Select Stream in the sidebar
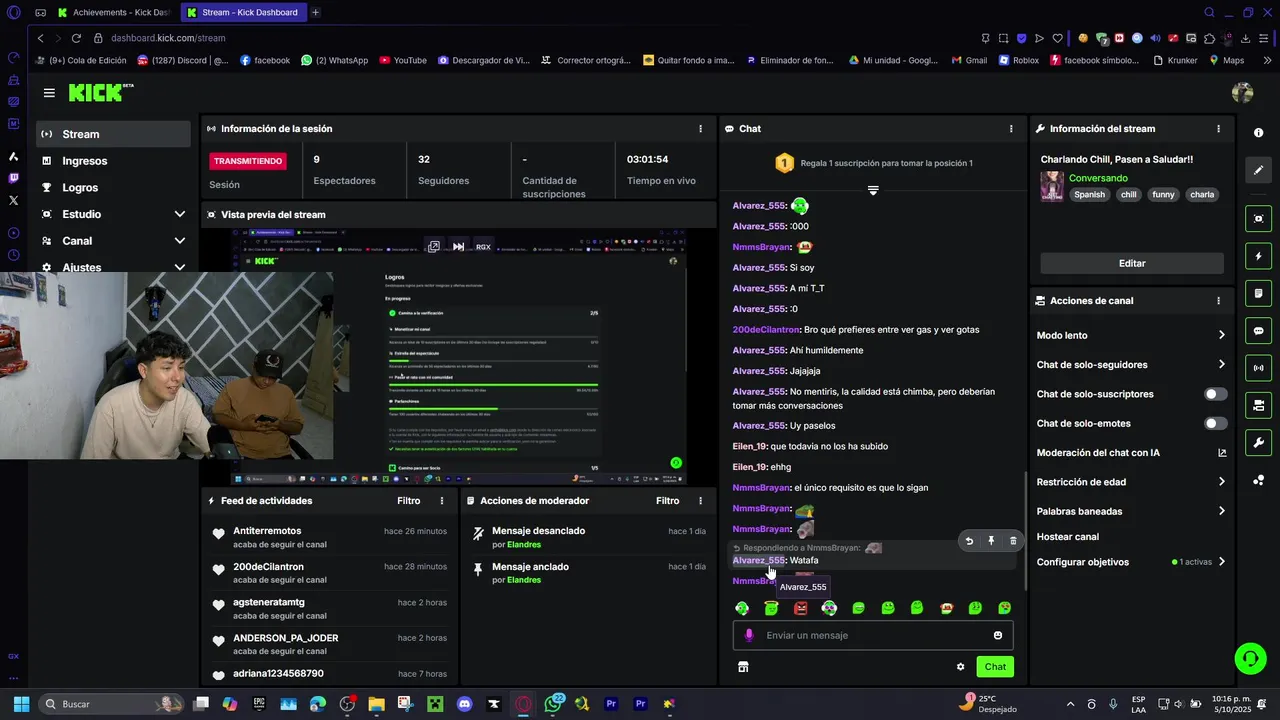Viewport: 1280px width, 720px height. [x=113, y=134]
